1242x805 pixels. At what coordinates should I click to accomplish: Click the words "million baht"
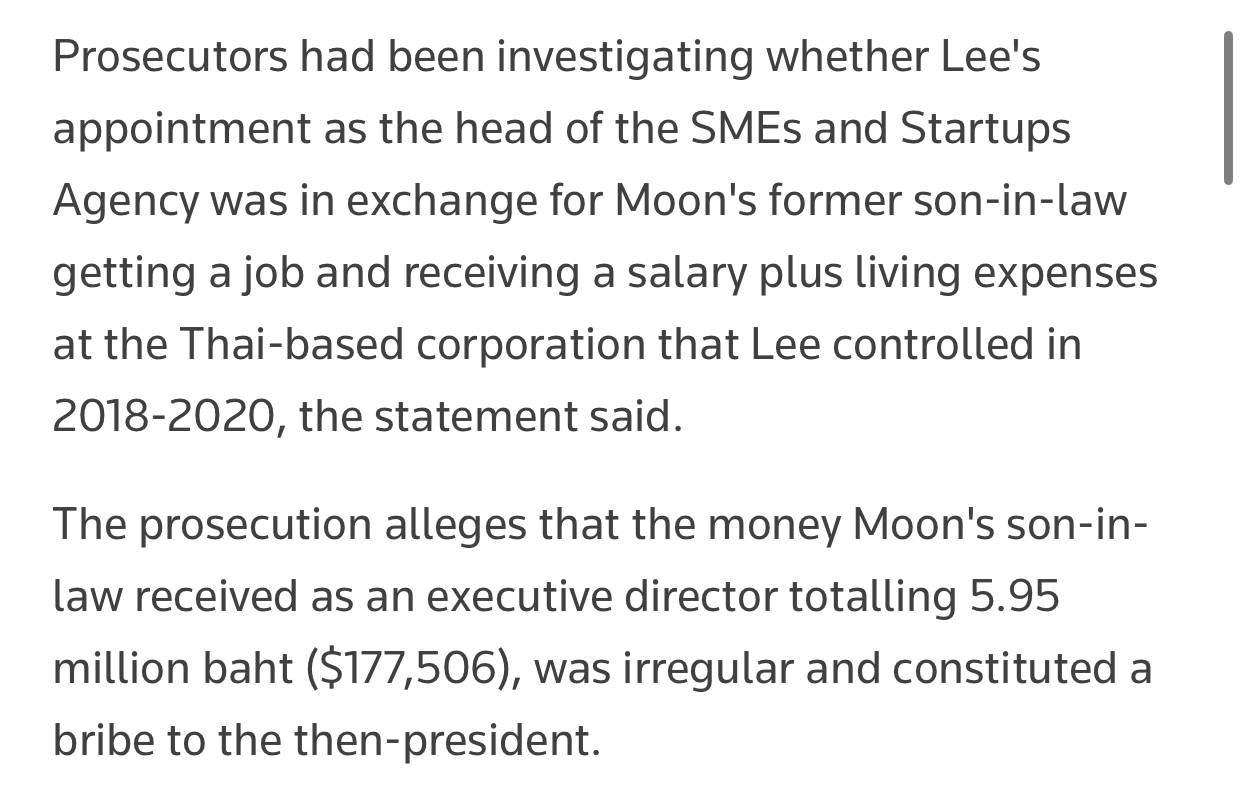click(x=173, y=669)
